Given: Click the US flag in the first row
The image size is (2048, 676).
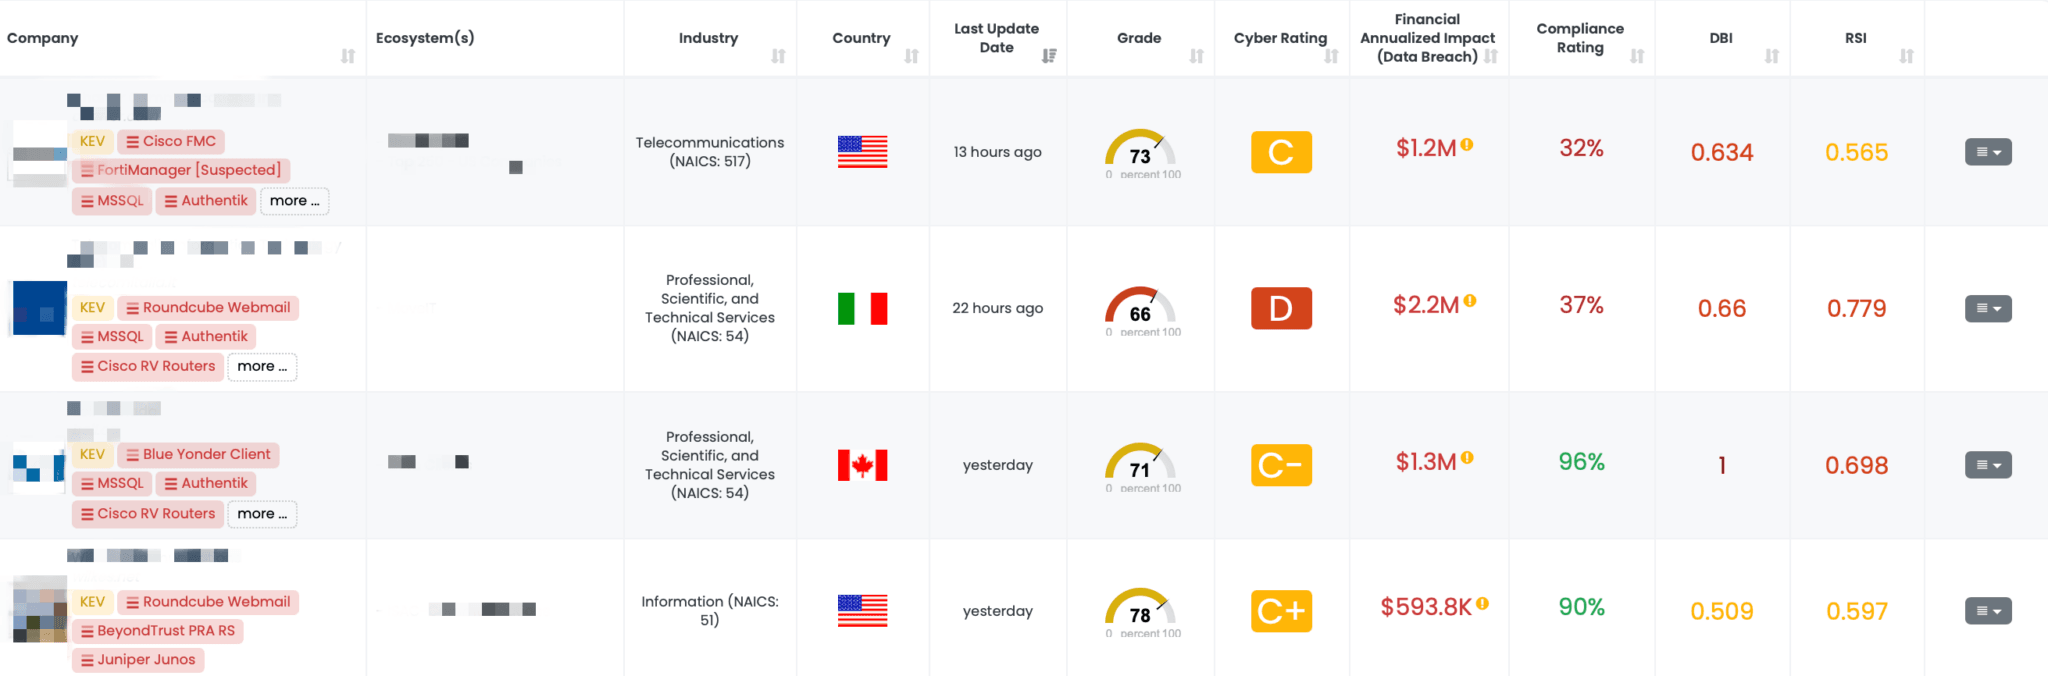Looking at the screenshot, I should 861,152.
